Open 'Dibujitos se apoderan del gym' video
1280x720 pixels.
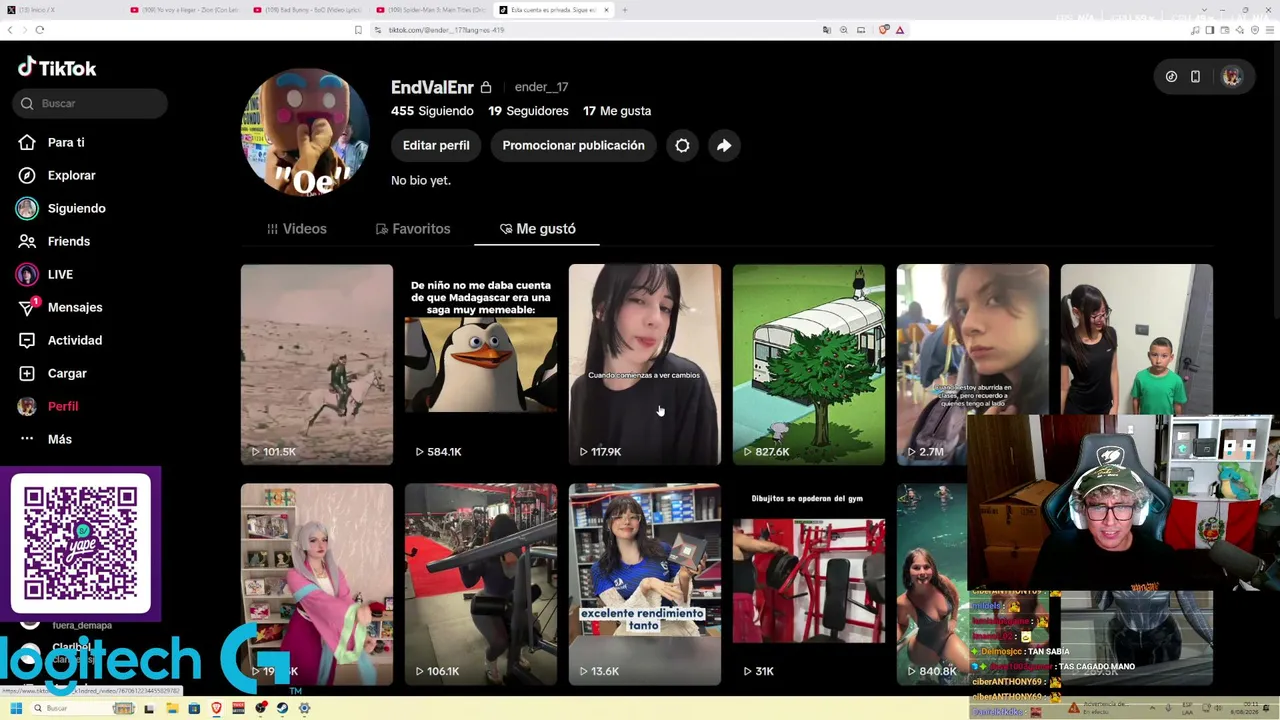pyautogui.click(x=809, y=584)
